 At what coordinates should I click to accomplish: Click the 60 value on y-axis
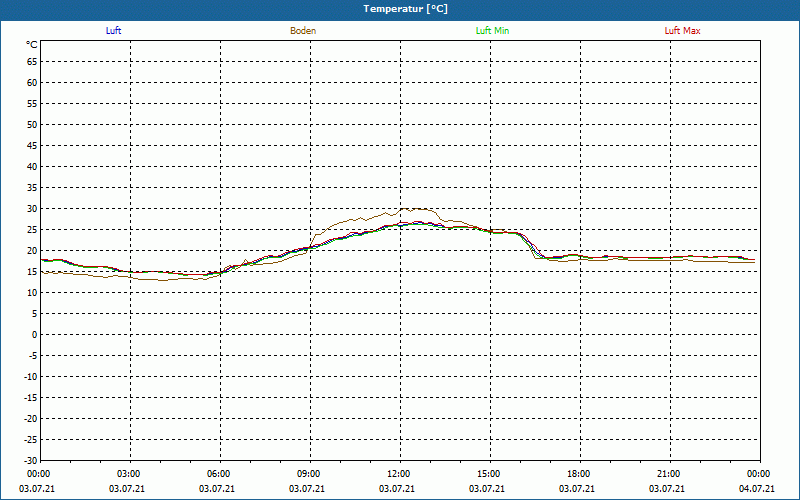[x=32, y=83]
